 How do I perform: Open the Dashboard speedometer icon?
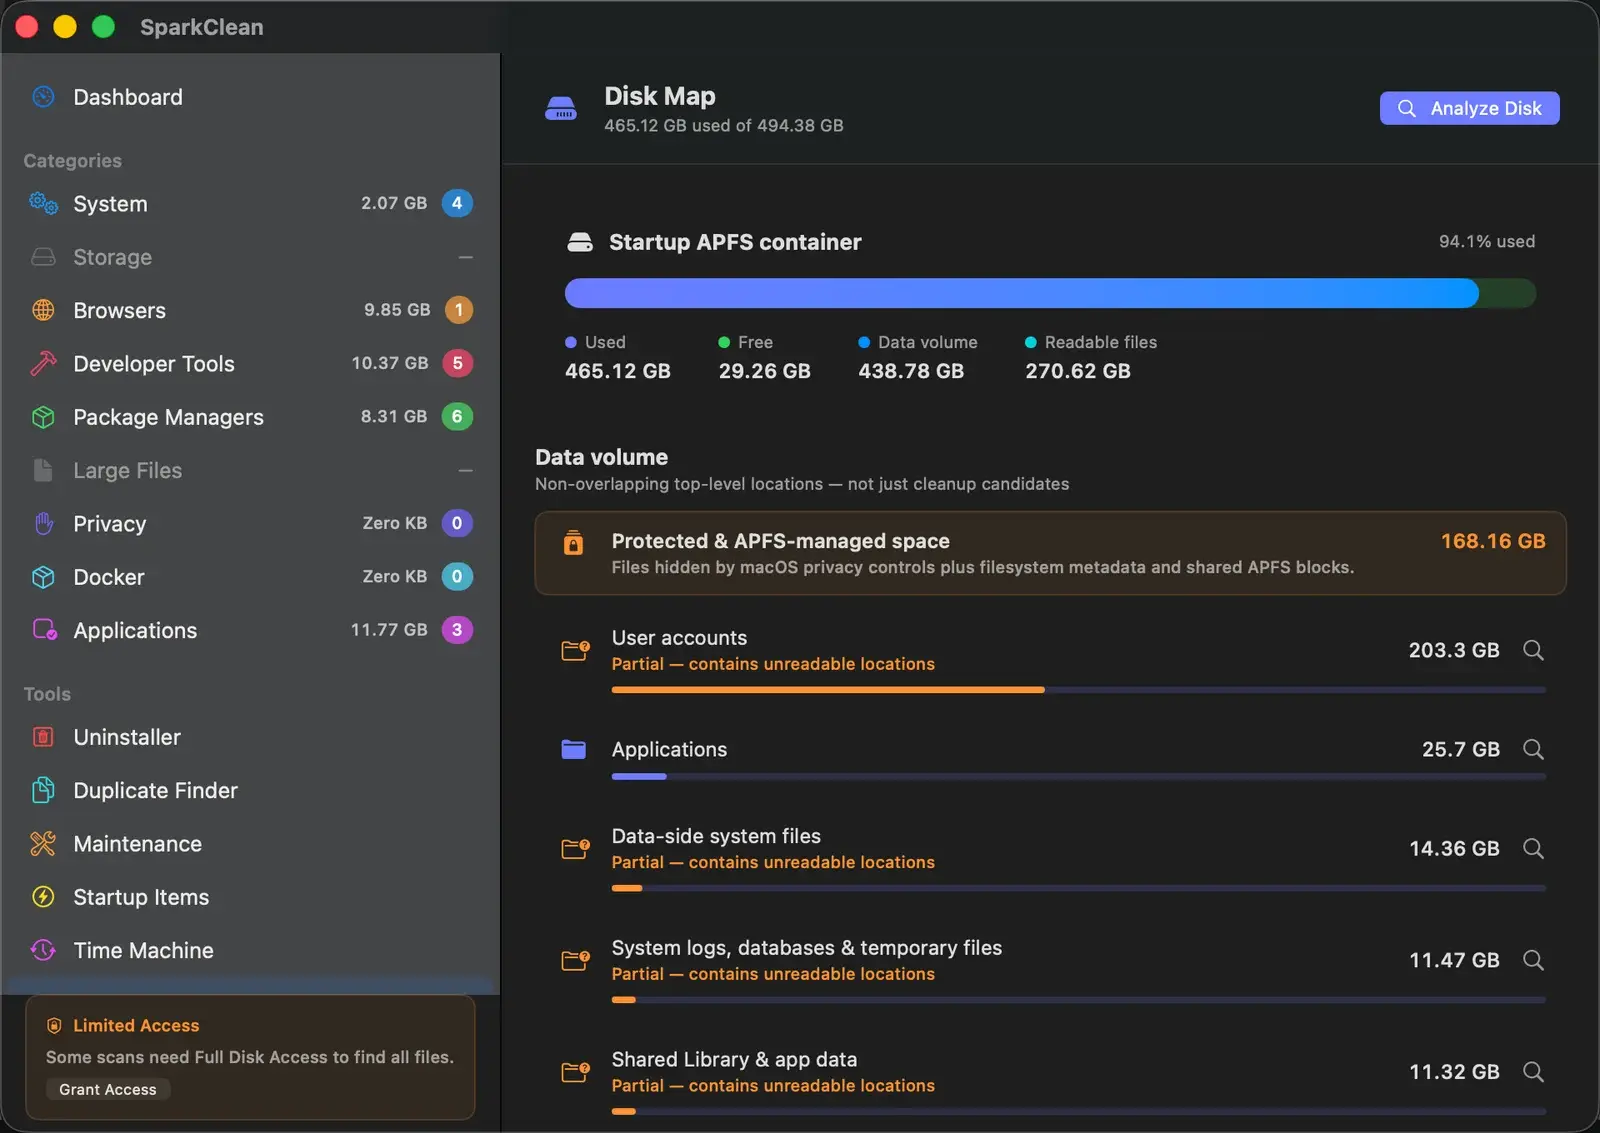43,97
